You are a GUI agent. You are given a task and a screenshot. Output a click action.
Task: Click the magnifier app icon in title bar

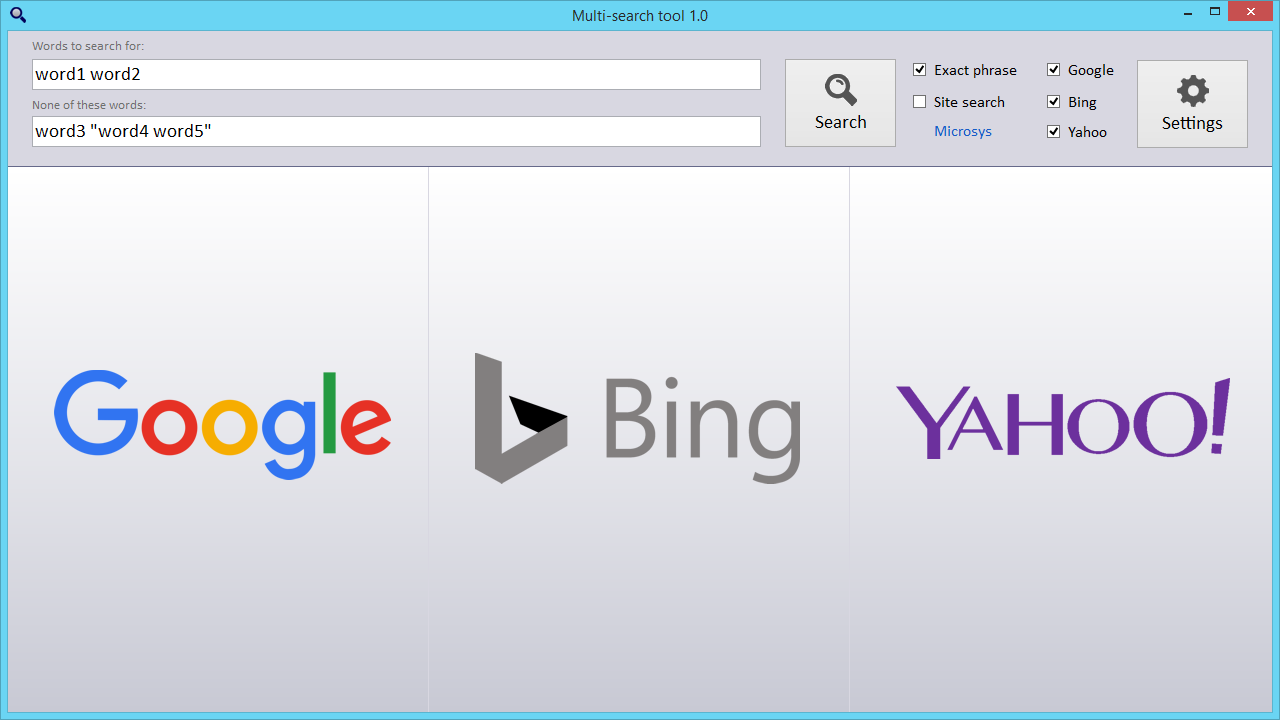pyautogui.click(x=17, y=15)
